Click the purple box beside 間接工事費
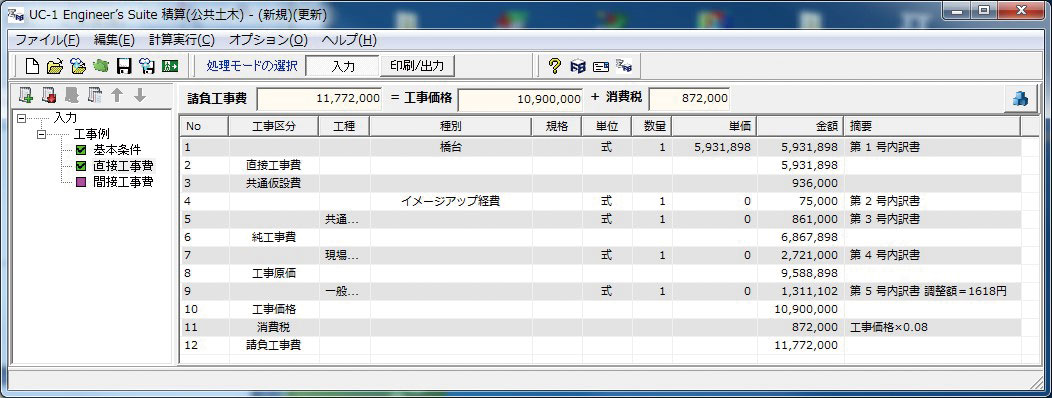The height and width of the screenshot is (398, 1052). (x=81, y=182)
